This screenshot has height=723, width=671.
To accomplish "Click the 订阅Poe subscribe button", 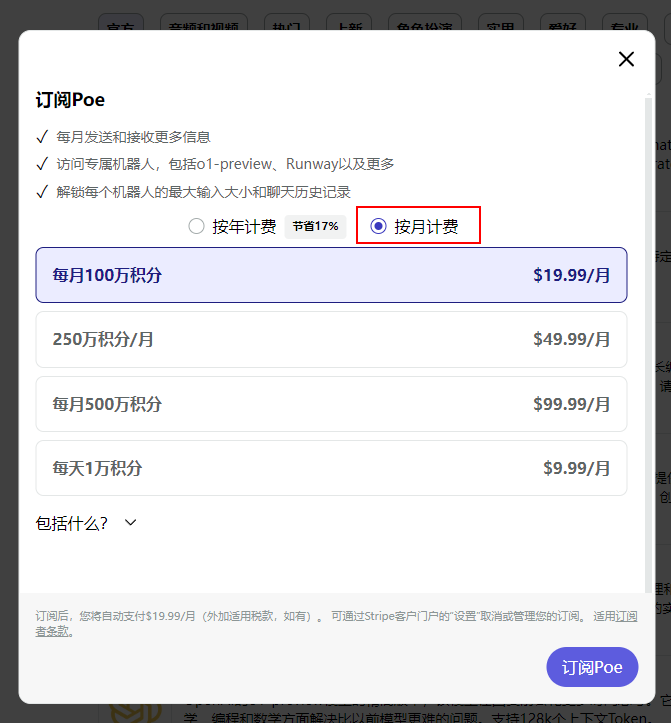I will tap(592, 667).
